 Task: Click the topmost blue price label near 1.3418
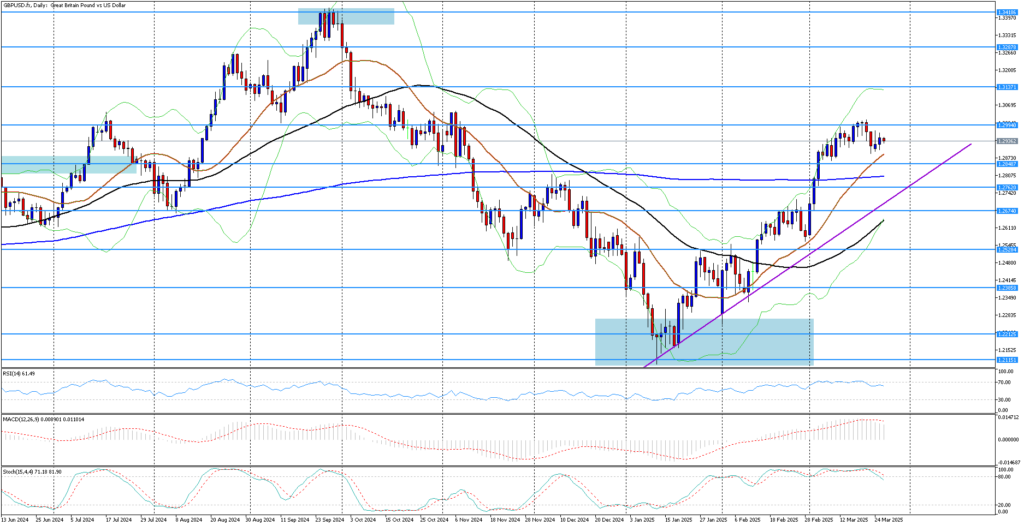1007,12
